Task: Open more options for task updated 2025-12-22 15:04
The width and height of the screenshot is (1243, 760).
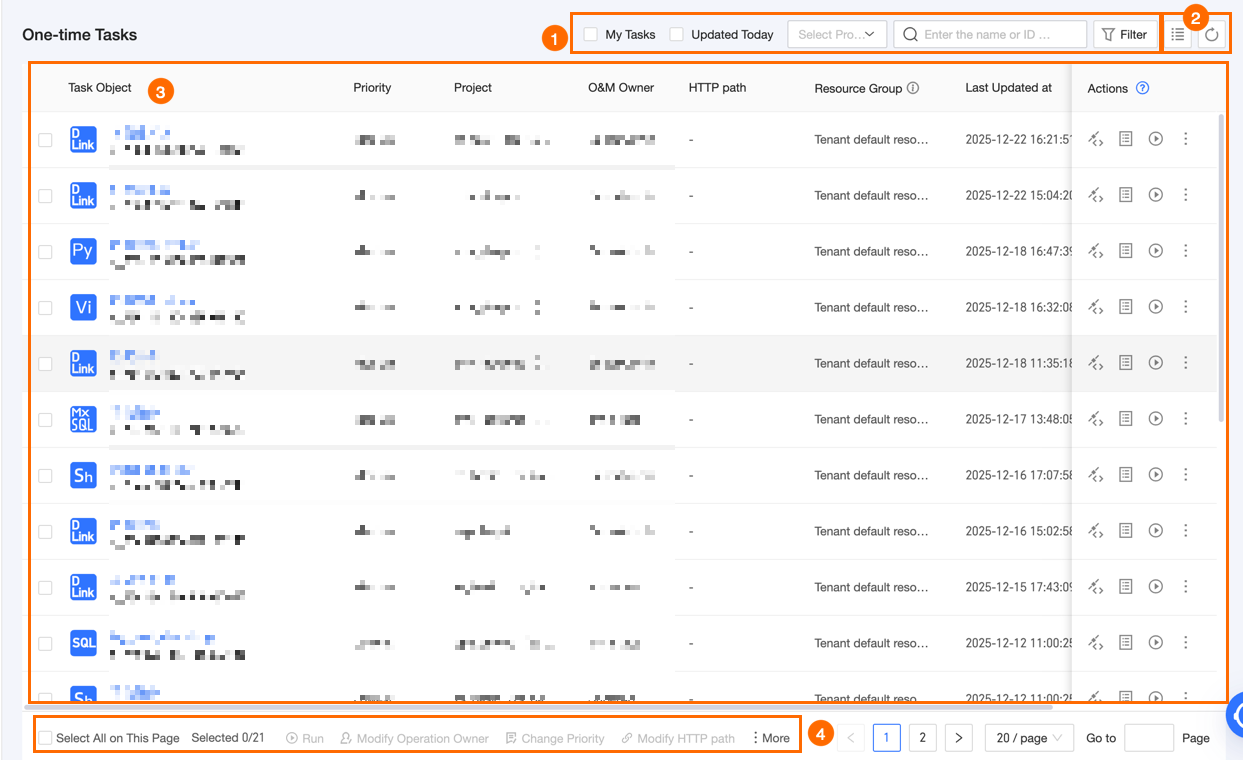Action: coord(1186,195)
